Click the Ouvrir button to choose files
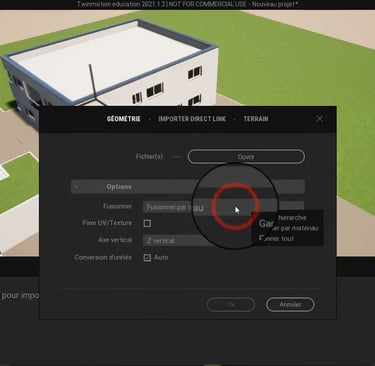The height and width of the screenshot is (366, 375). coord(246,157)
